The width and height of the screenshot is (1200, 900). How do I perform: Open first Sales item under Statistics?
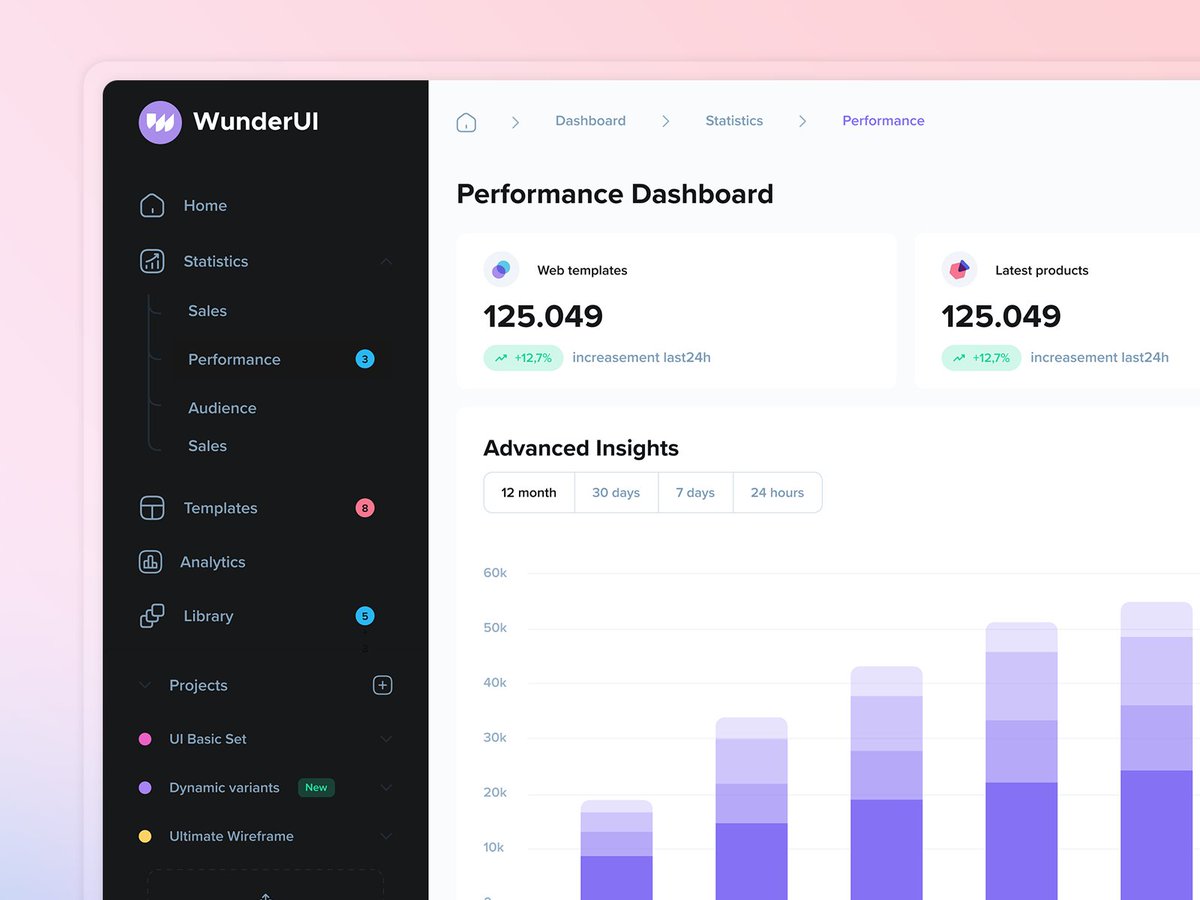[x=207, y=311]
